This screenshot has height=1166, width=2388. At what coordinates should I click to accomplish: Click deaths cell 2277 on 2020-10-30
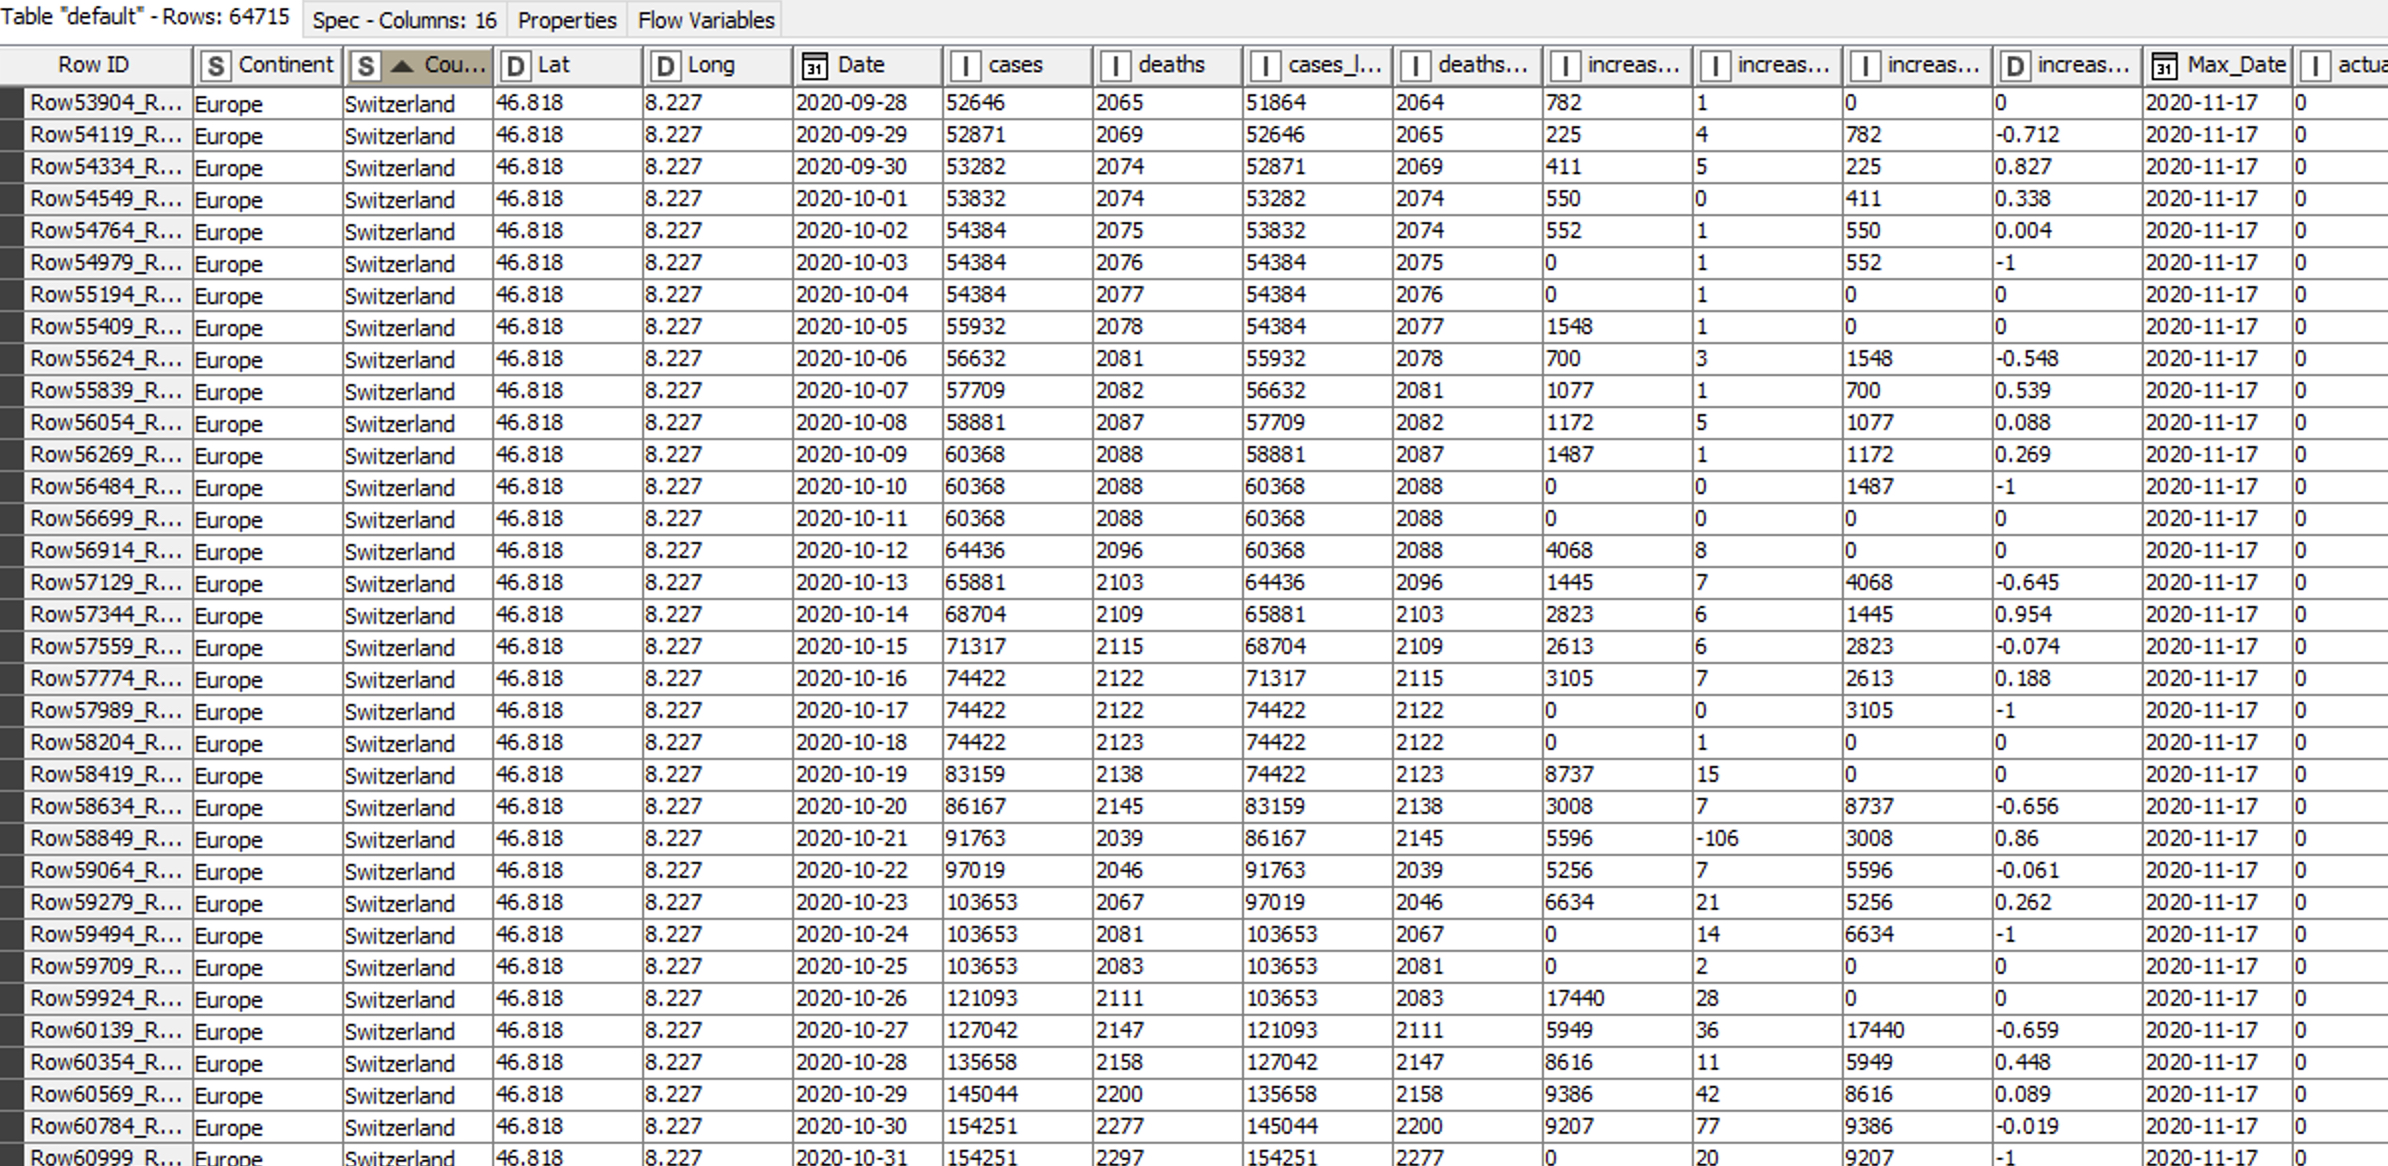coord(1167,1127)
